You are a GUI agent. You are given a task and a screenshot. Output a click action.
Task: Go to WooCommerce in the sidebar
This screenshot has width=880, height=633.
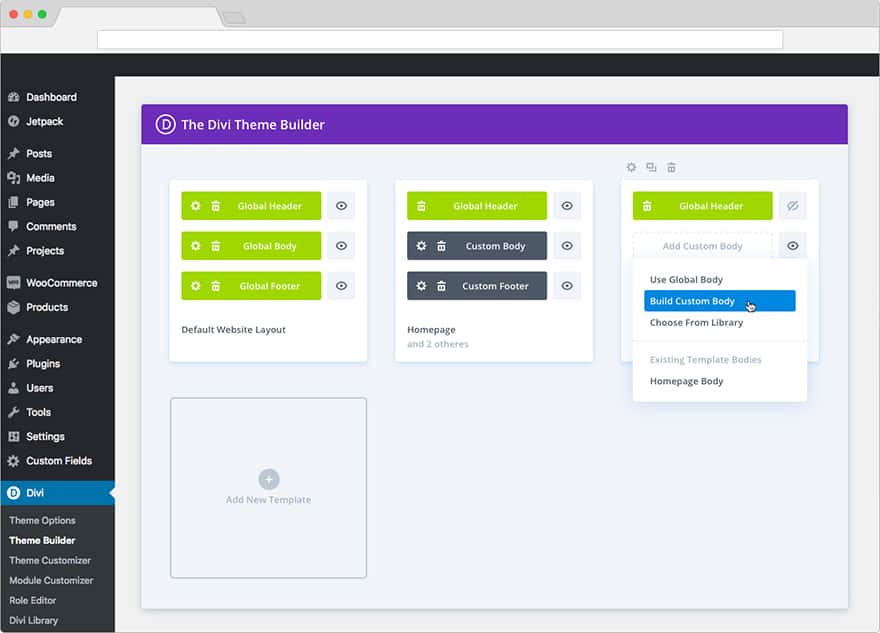[x=60, y=283]
